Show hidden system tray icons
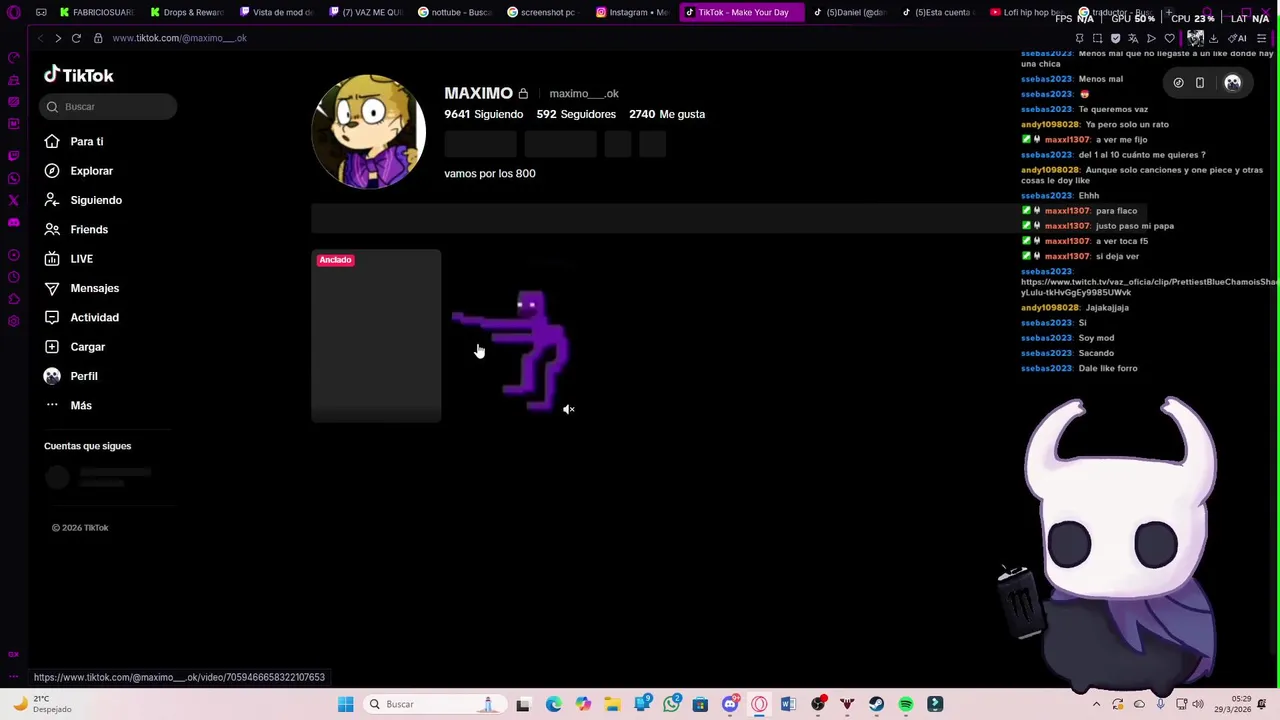 tap(1096, 704)
